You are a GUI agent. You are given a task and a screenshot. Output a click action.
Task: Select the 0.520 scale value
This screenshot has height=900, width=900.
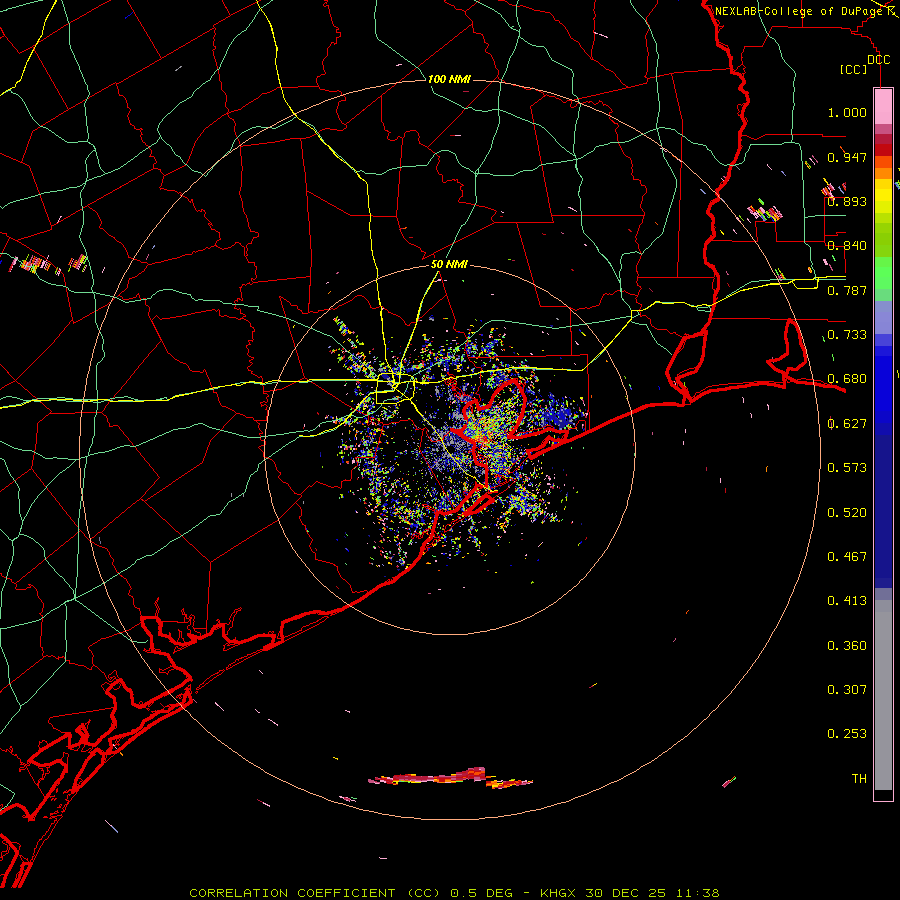pyautogui.click(x=847, y=513)
